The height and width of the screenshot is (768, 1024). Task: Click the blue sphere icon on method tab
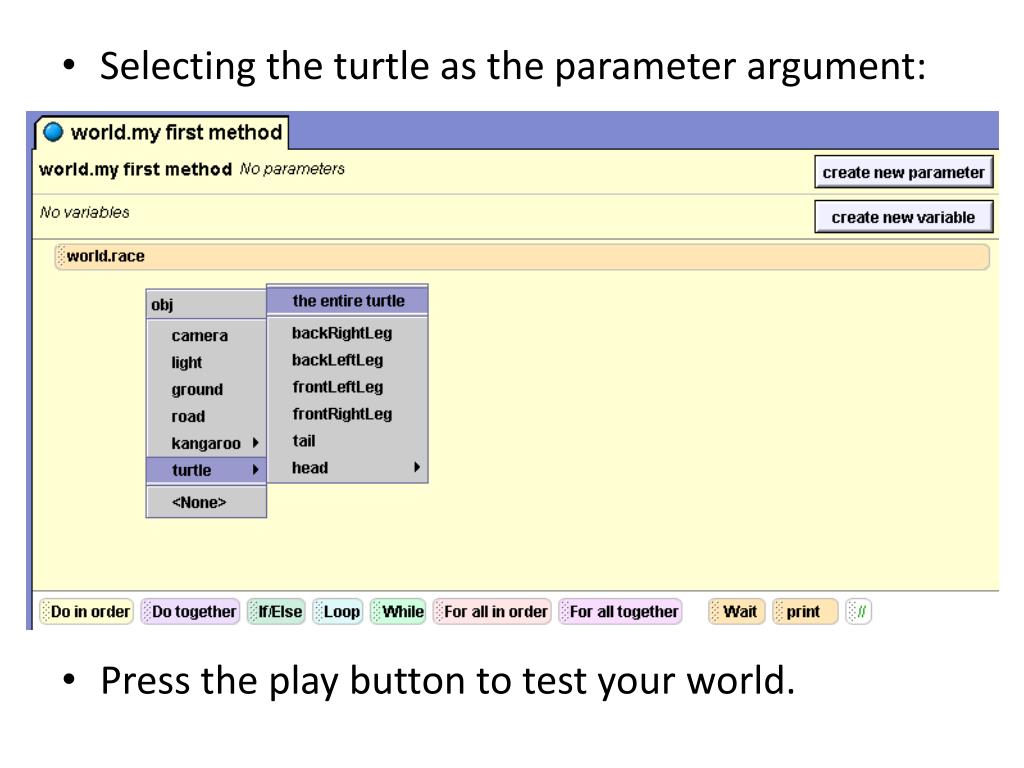click(x=53, y=132)
